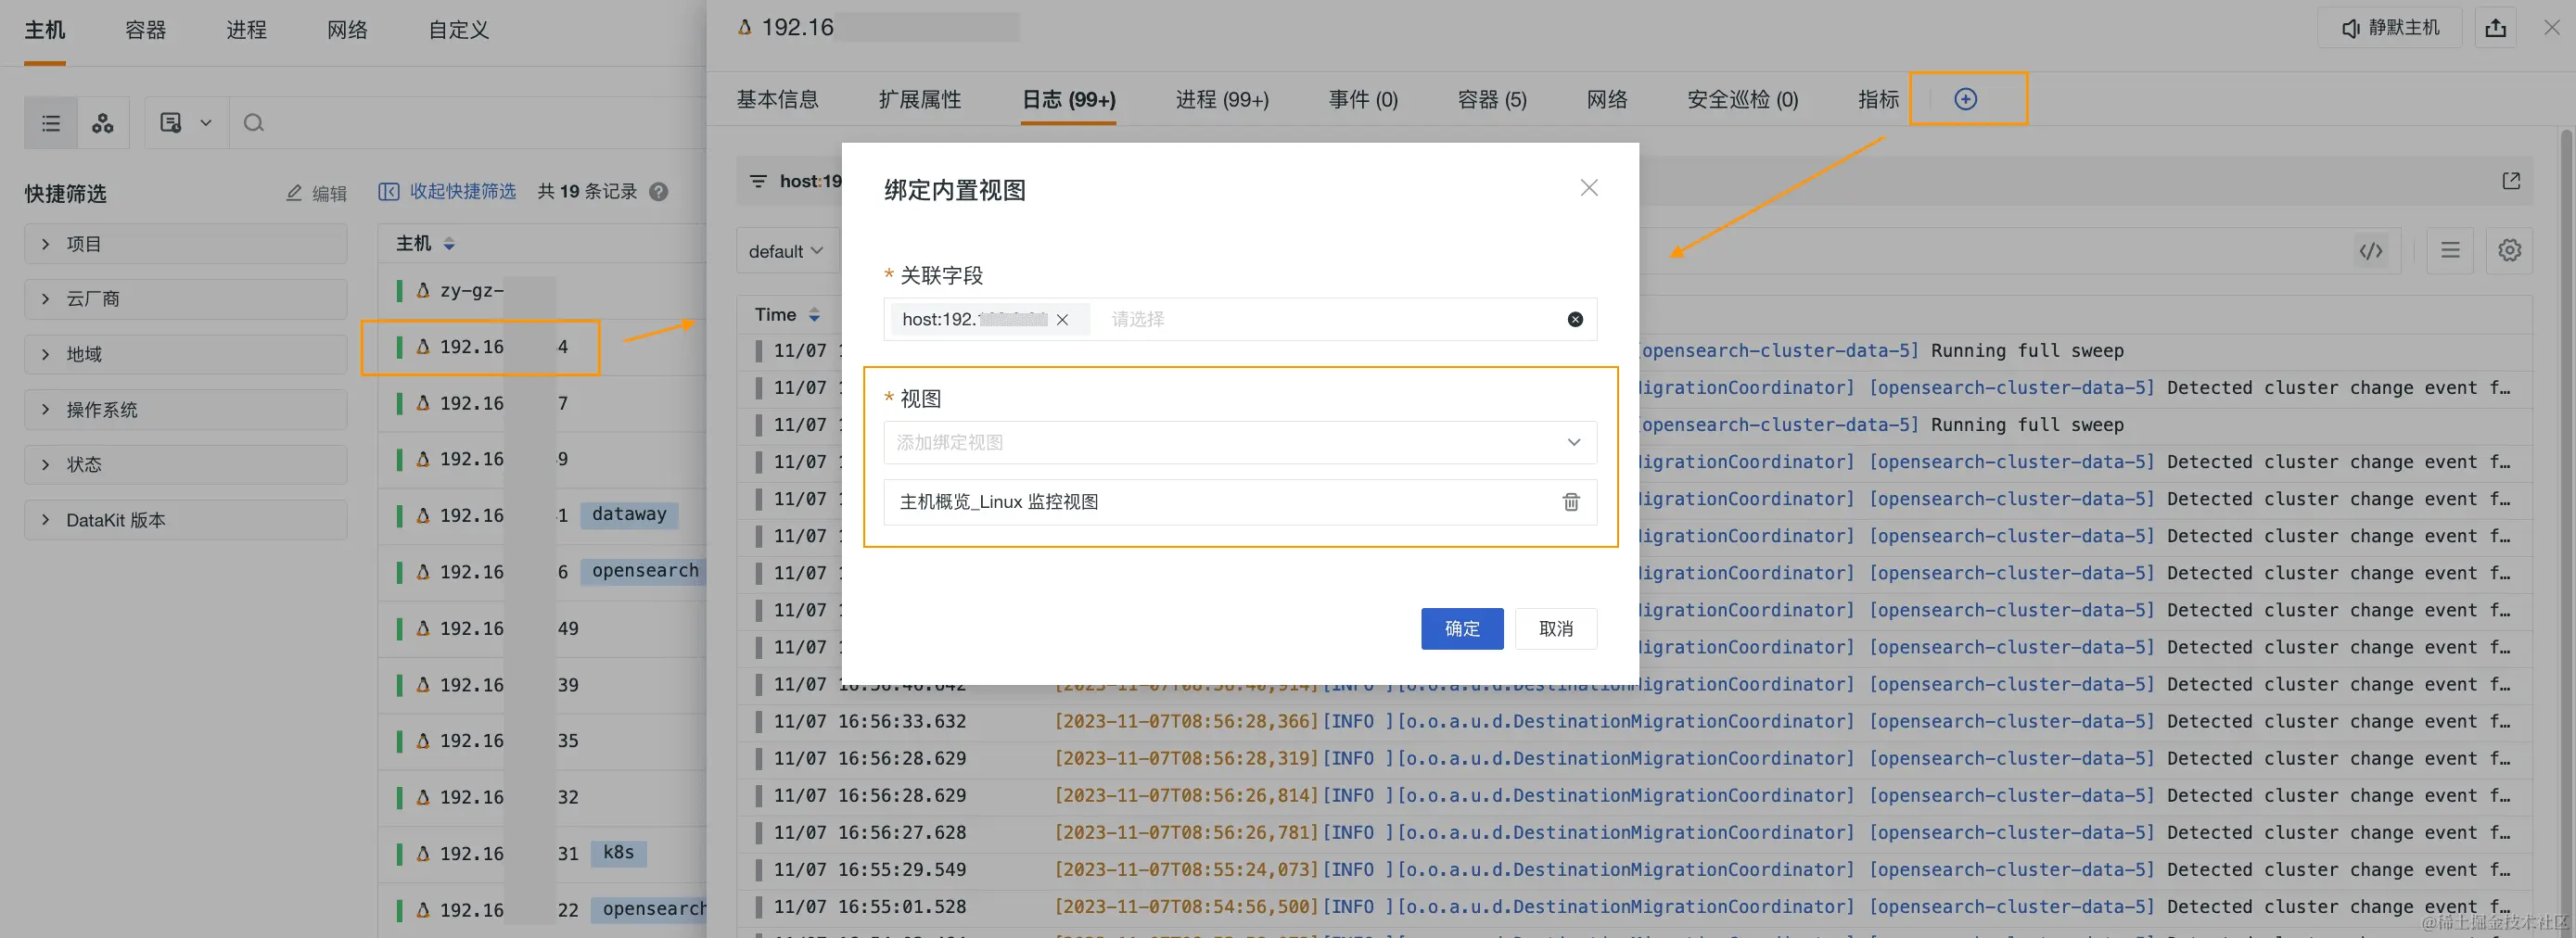Expand the 状态 filter group

point(186,465)
